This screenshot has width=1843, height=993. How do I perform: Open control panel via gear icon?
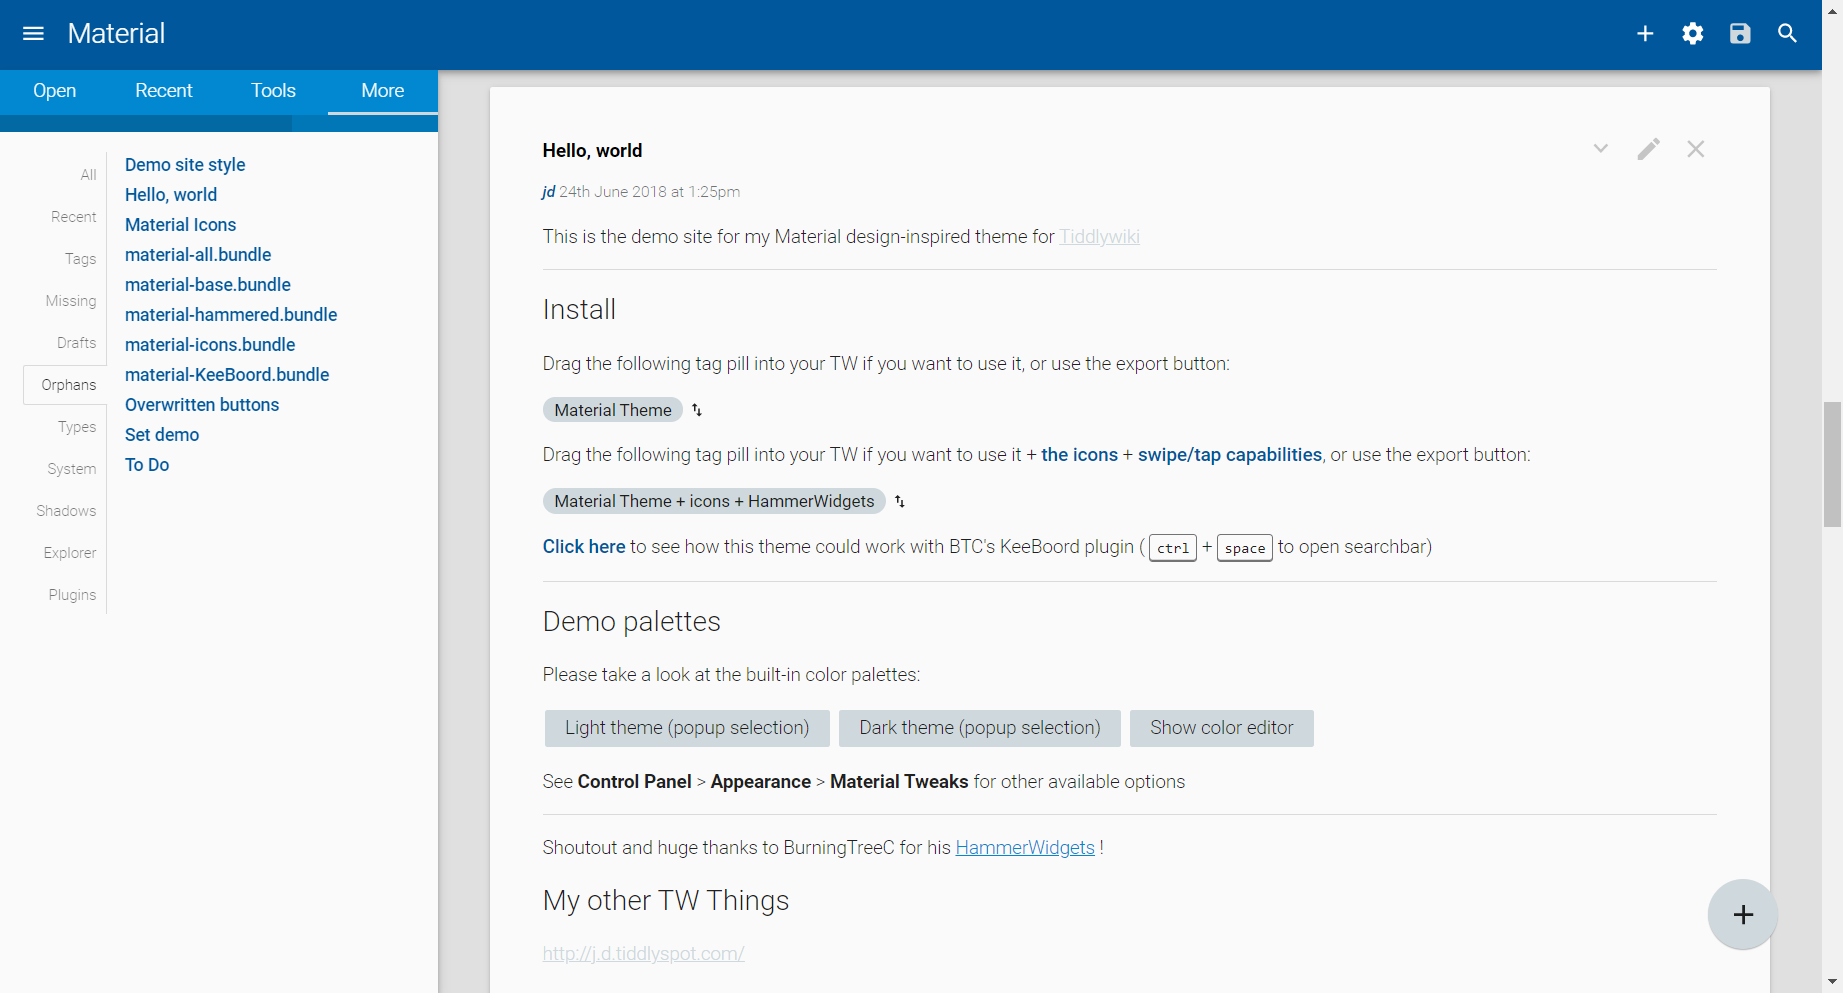pos(1693,34)
